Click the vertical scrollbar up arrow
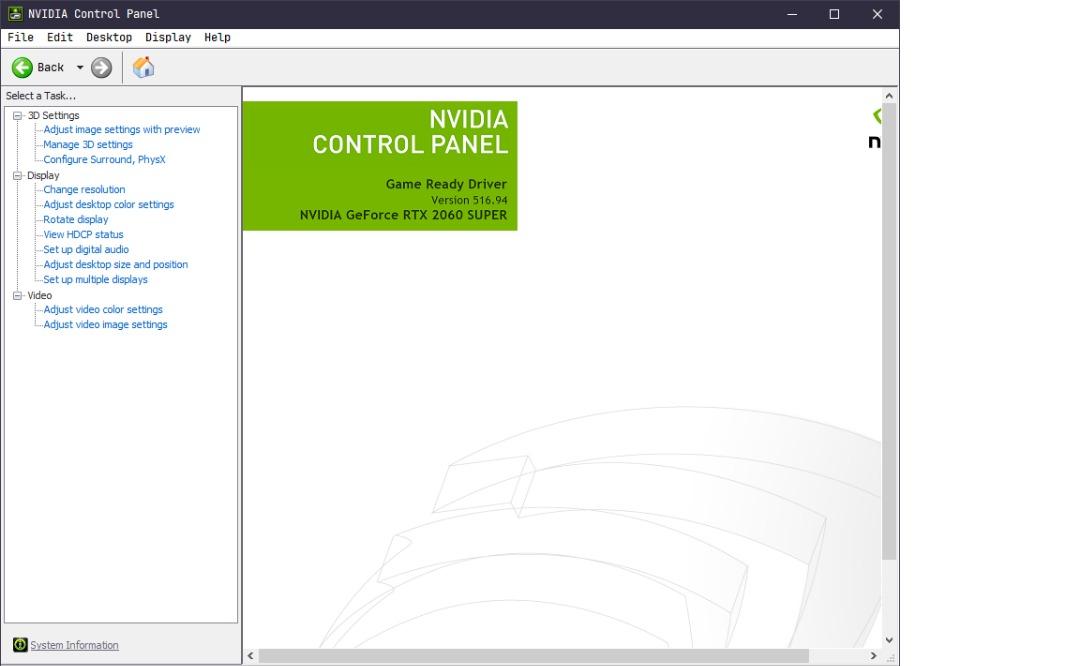The image size is (1080, 666). (x=889, y=96)
